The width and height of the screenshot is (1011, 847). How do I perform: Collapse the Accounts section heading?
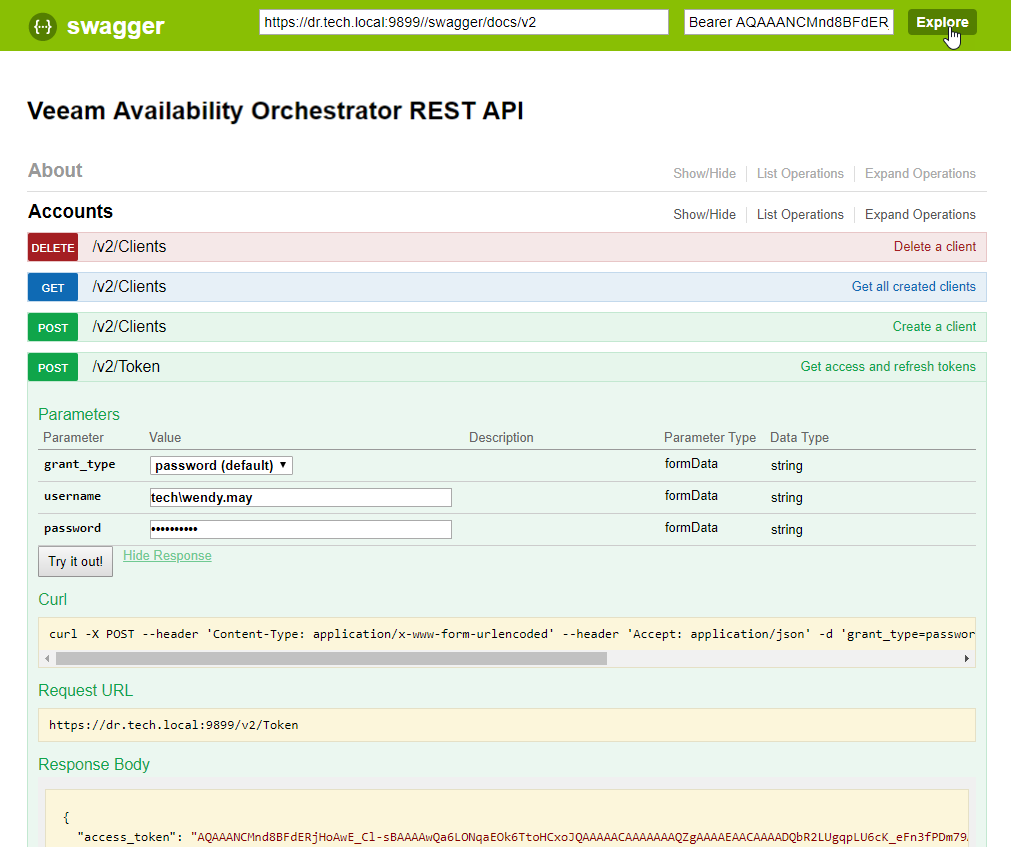tap(70, 211)
